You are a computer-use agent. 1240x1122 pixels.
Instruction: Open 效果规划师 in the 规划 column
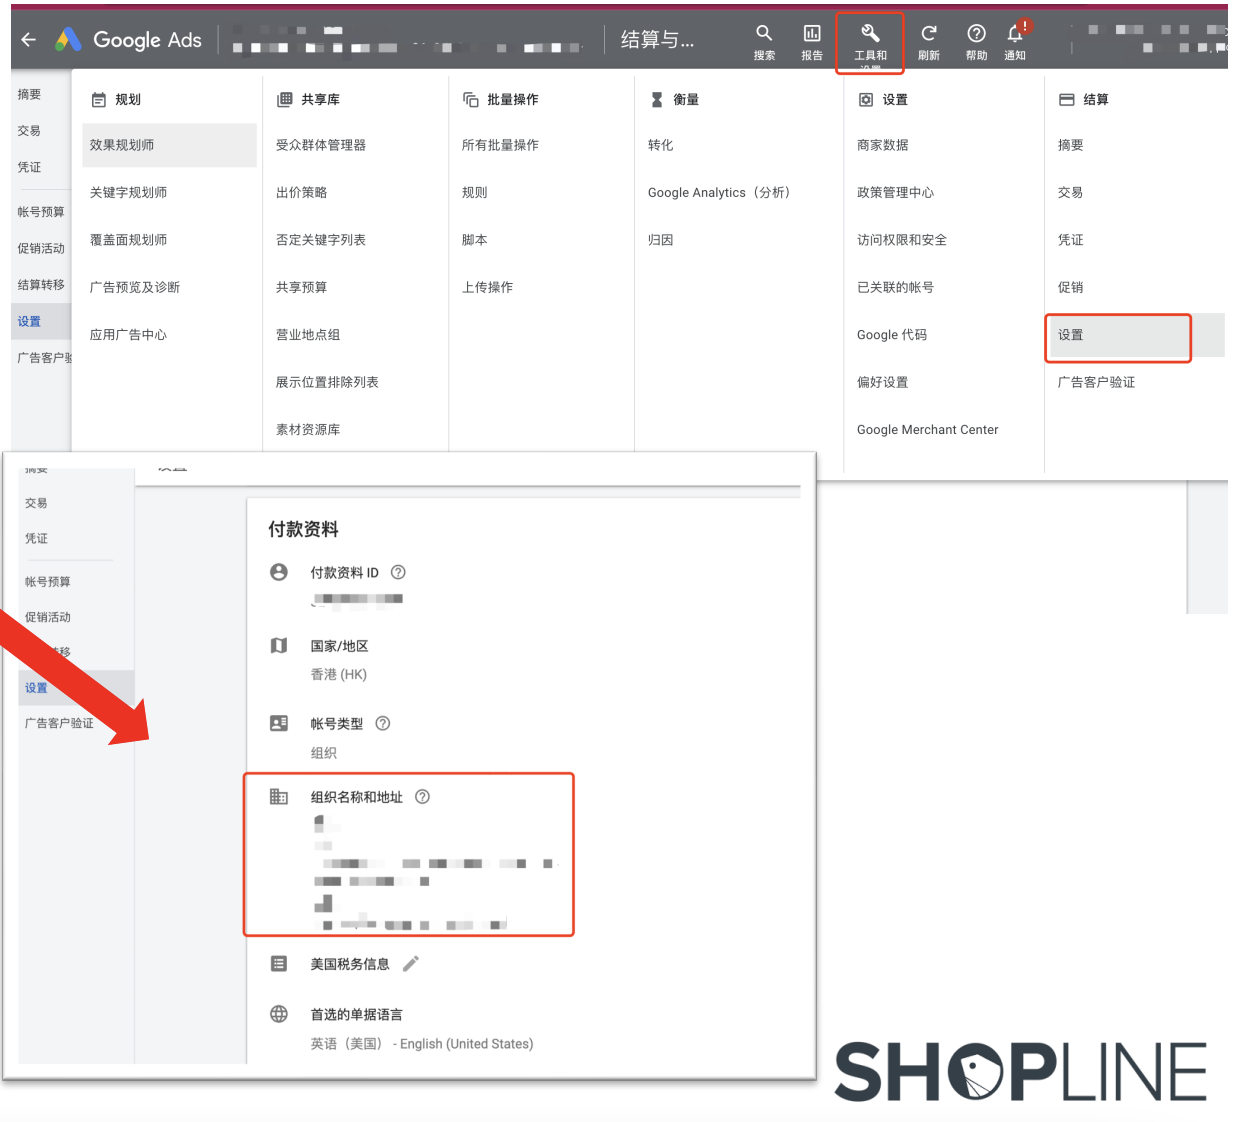point(122,145)
